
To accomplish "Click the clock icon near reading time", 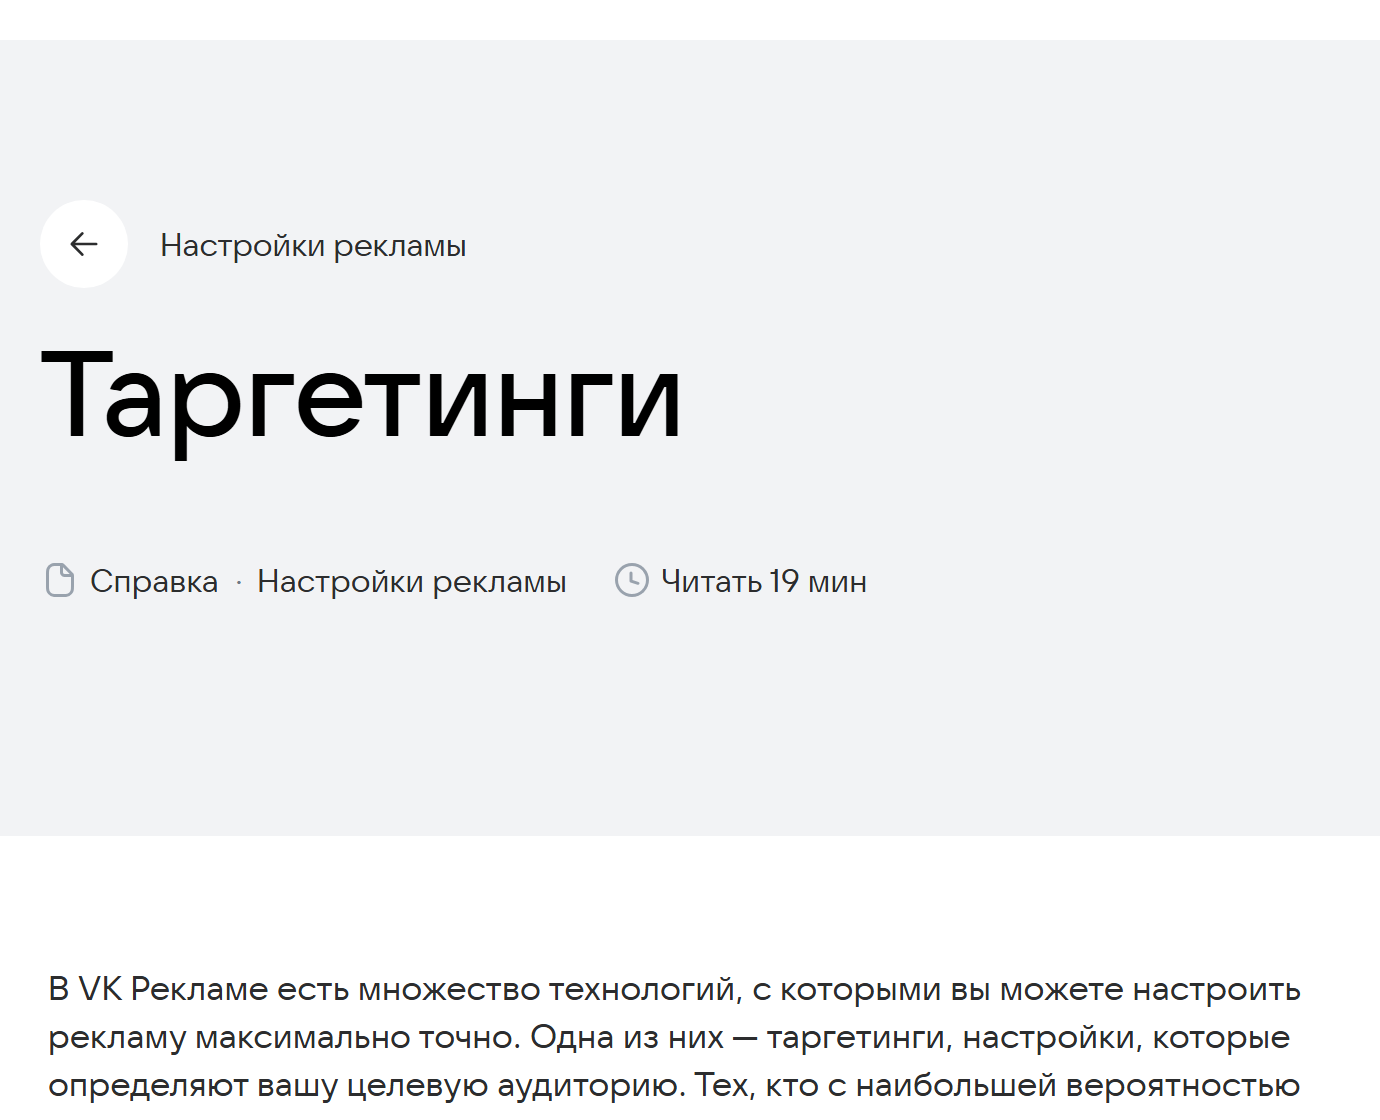I will pyautogui.click(x=632, y=580).
